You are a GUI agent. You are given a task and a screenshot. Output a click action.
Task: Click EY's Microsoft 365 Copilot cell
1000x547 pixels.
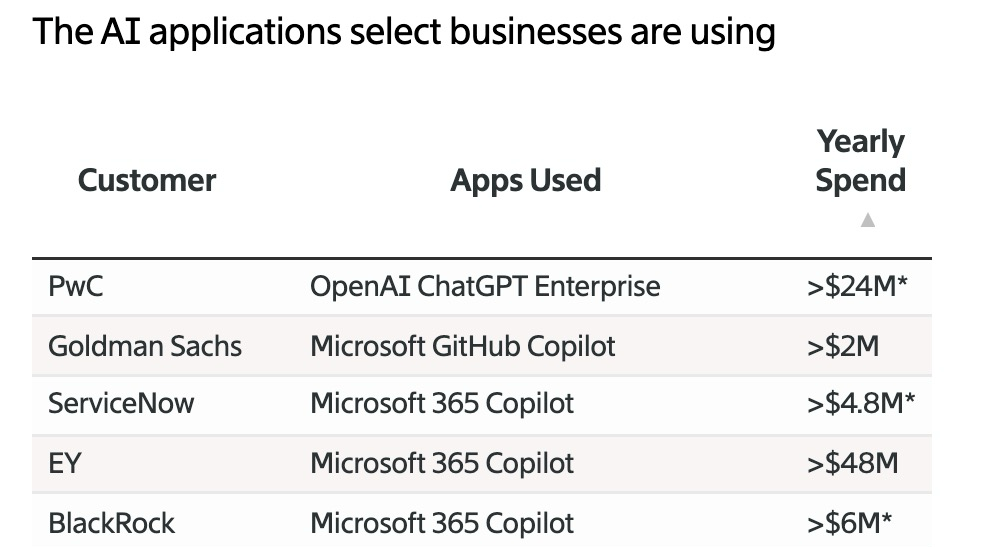442,463
